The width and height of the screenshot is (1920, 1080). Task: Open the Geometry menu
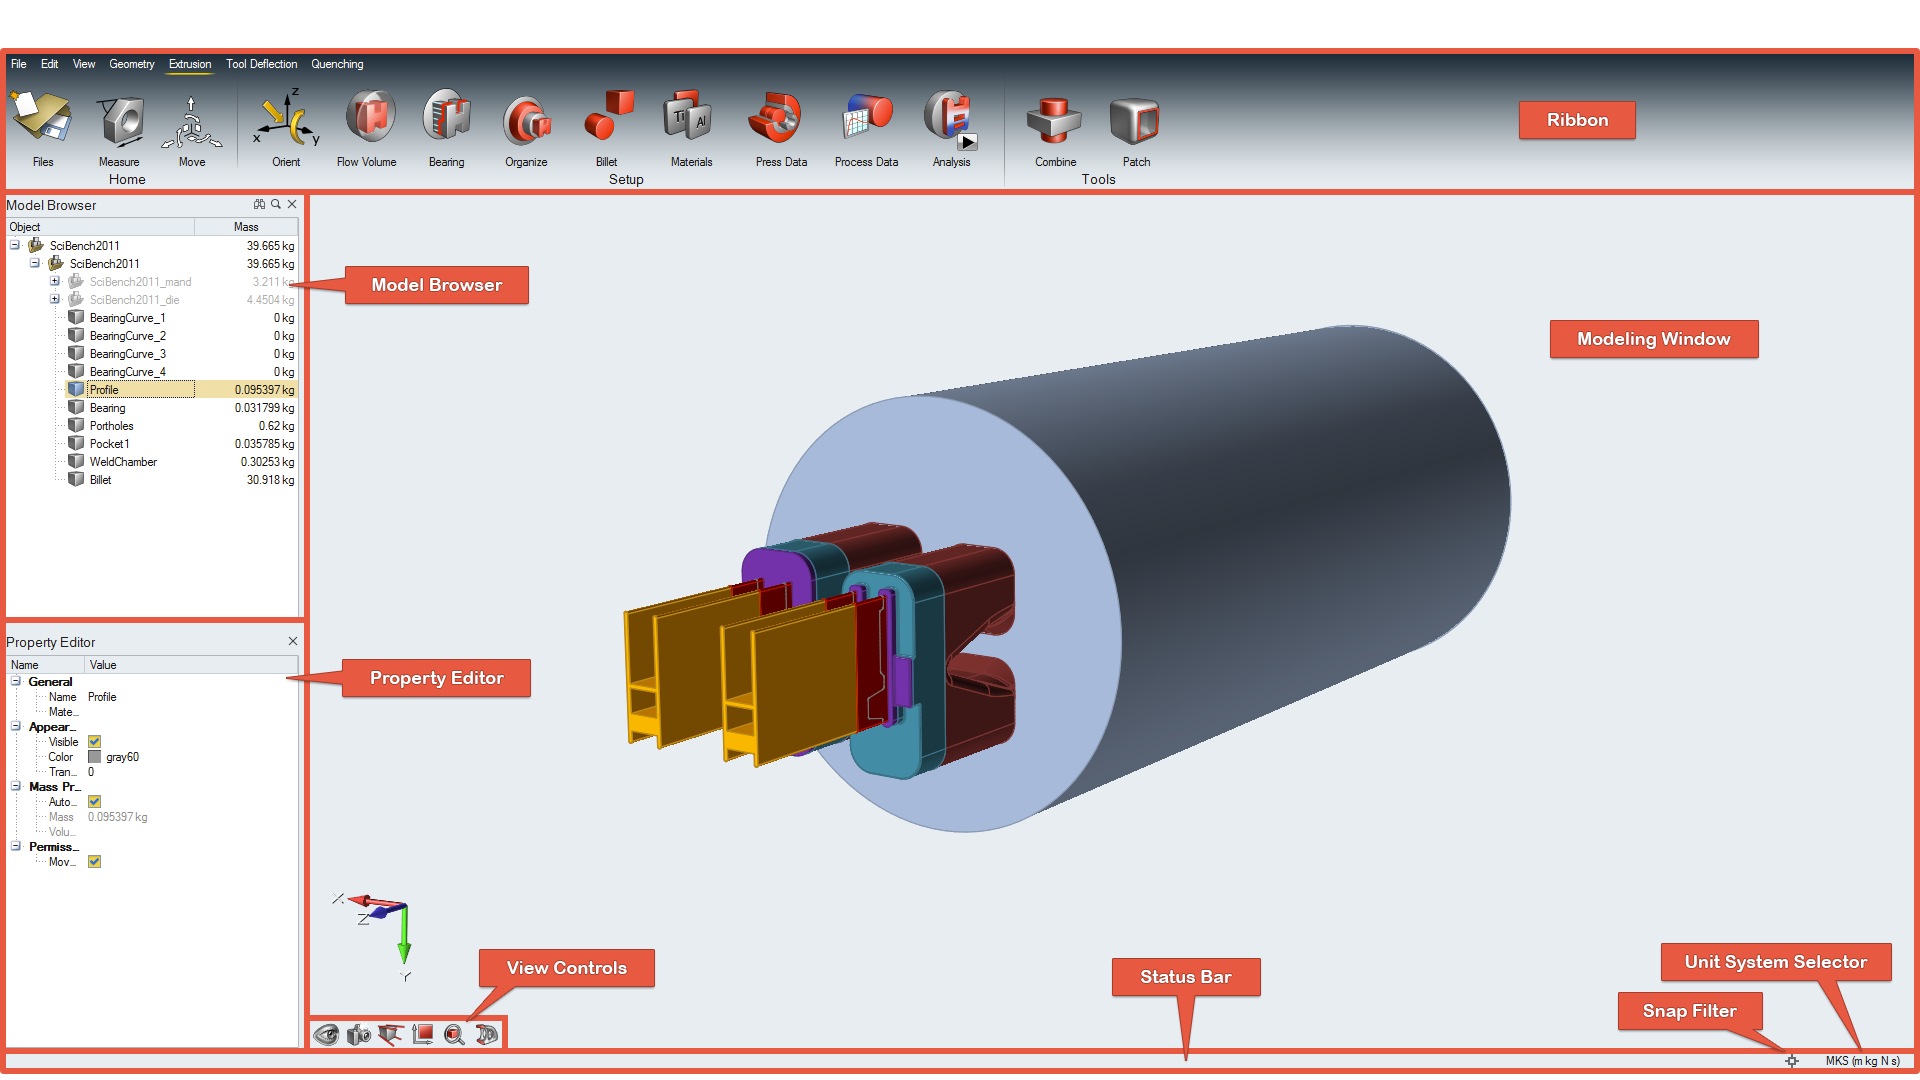pos(131,64)
